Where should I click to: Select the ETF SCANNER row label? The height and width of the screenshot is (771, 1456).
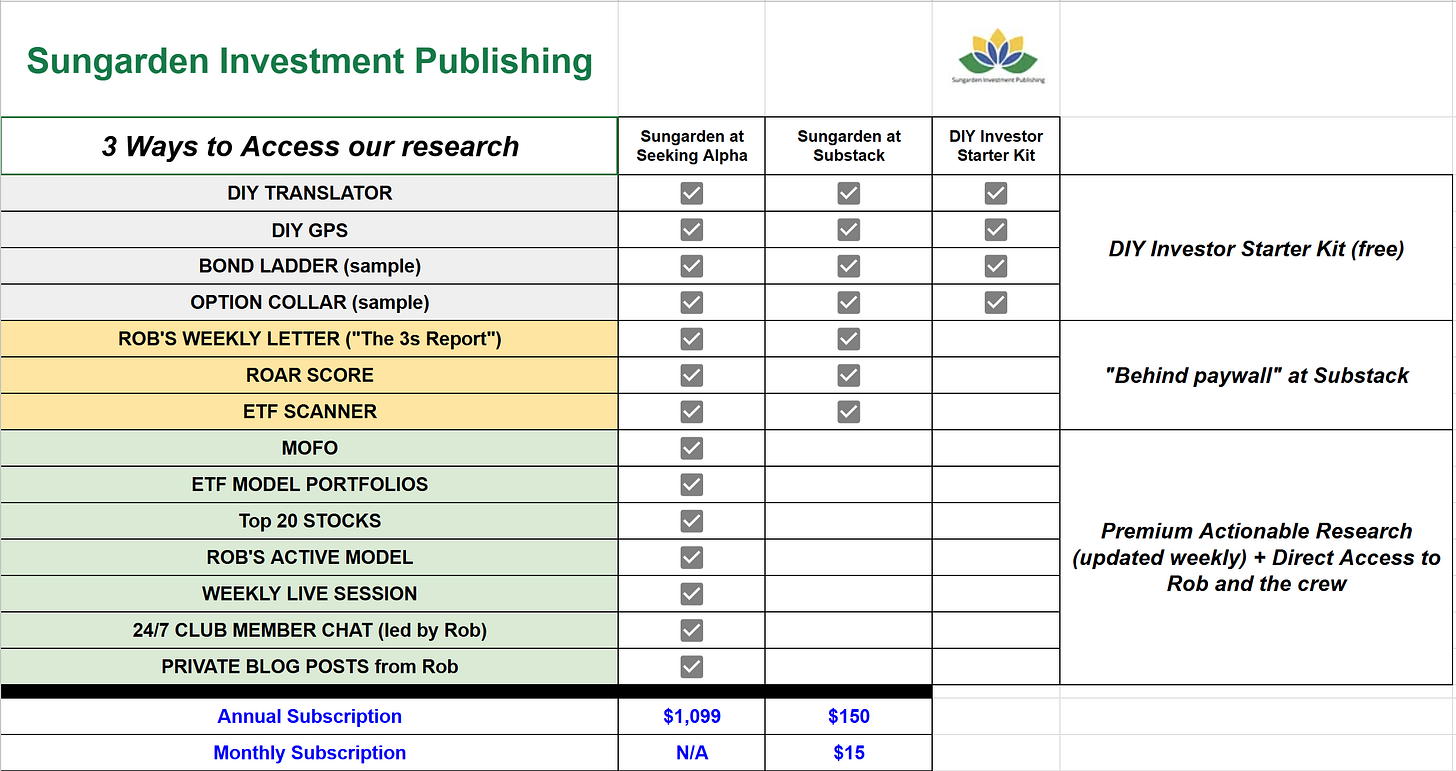point(310,411)
